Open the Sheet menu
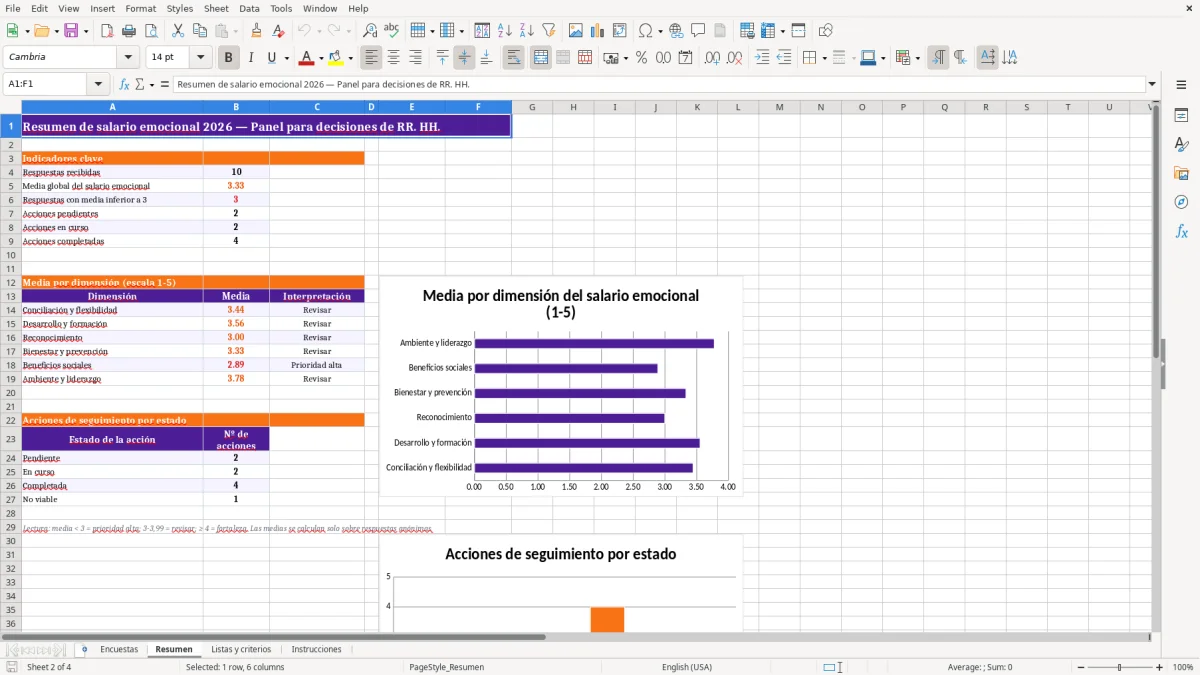The image size is (1200, 675). [x=216, y=8]
